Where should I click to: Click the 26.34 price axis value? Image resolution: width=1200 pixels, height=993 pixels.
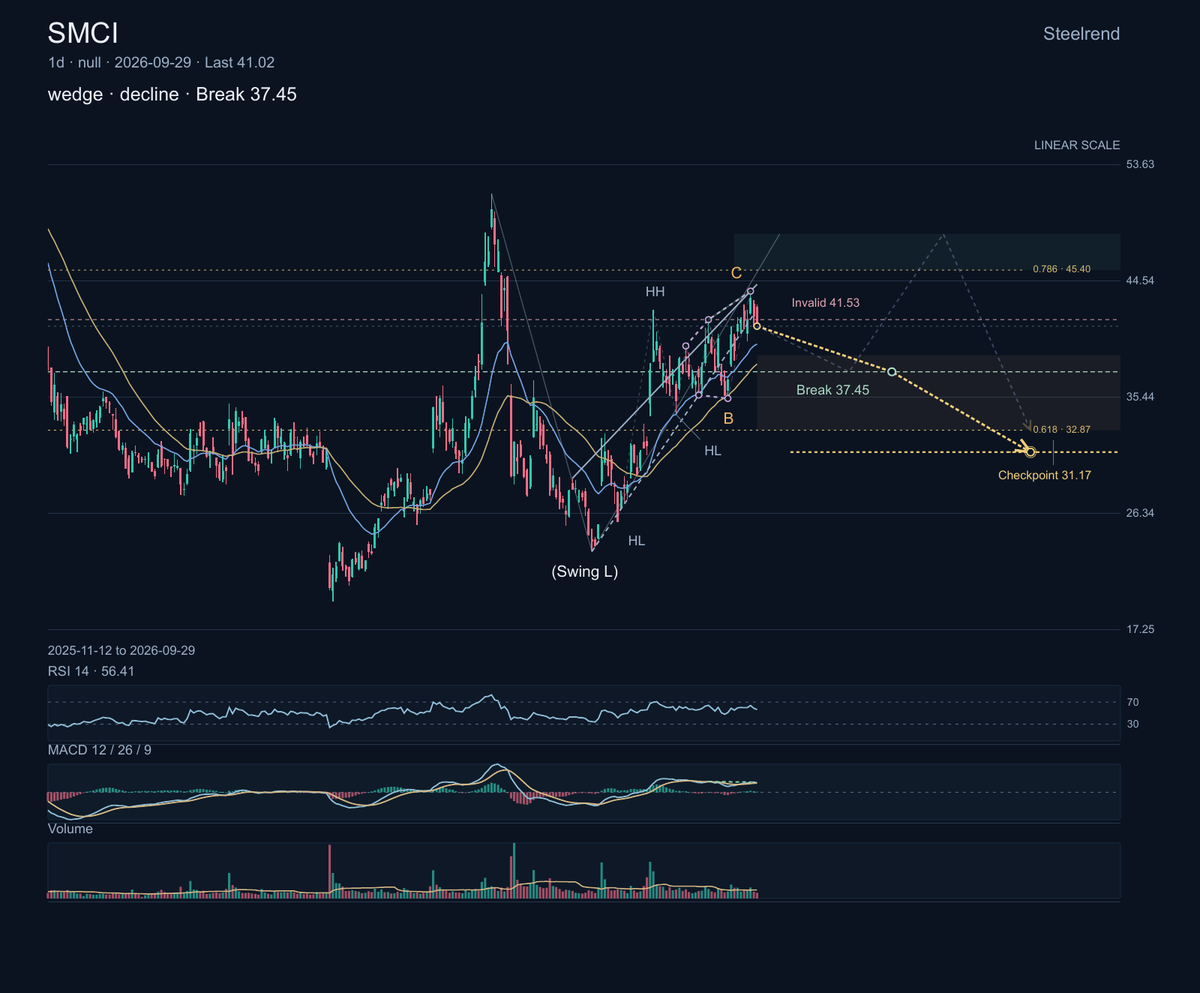click(x=1140, y=513)
